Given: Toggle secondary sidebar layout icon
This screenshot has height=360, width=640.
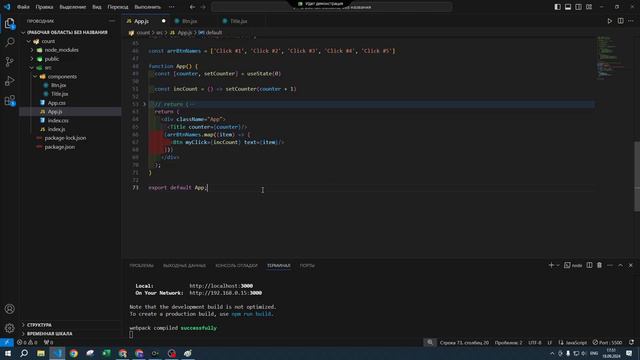Looking at the screenshot, I should point(578,7).
